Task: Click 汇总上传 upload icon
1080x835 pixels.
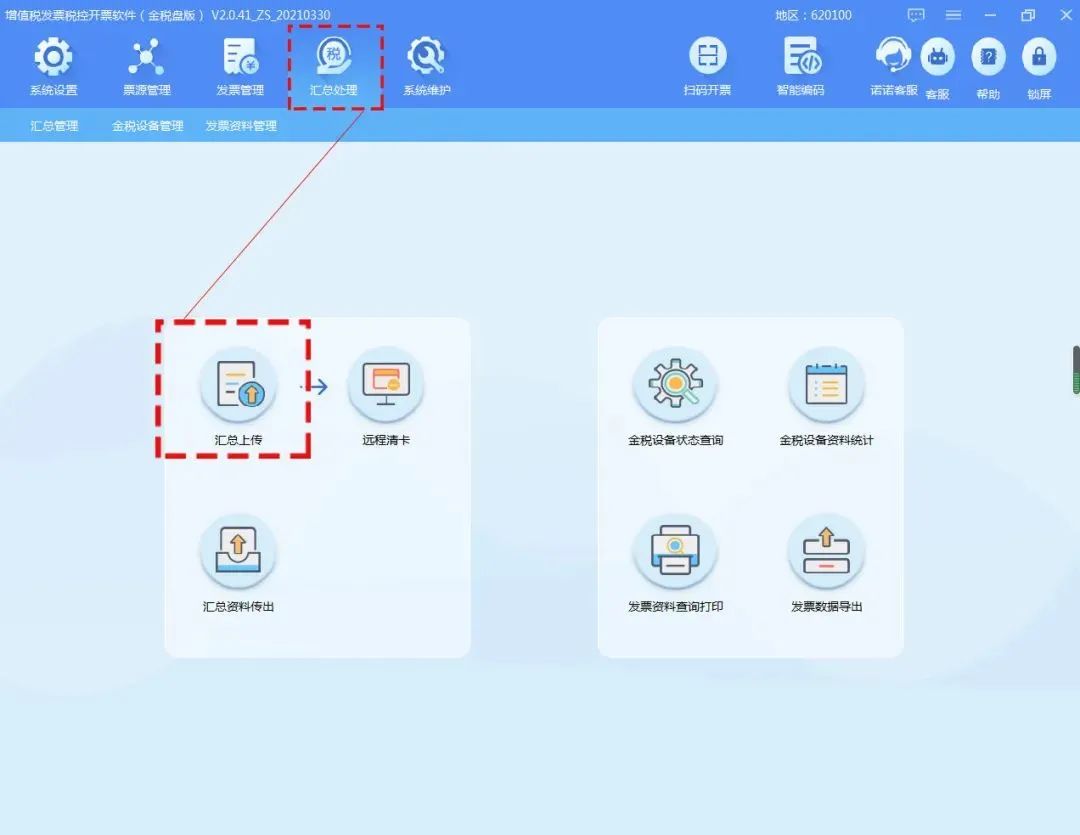Action: (238, 384)
